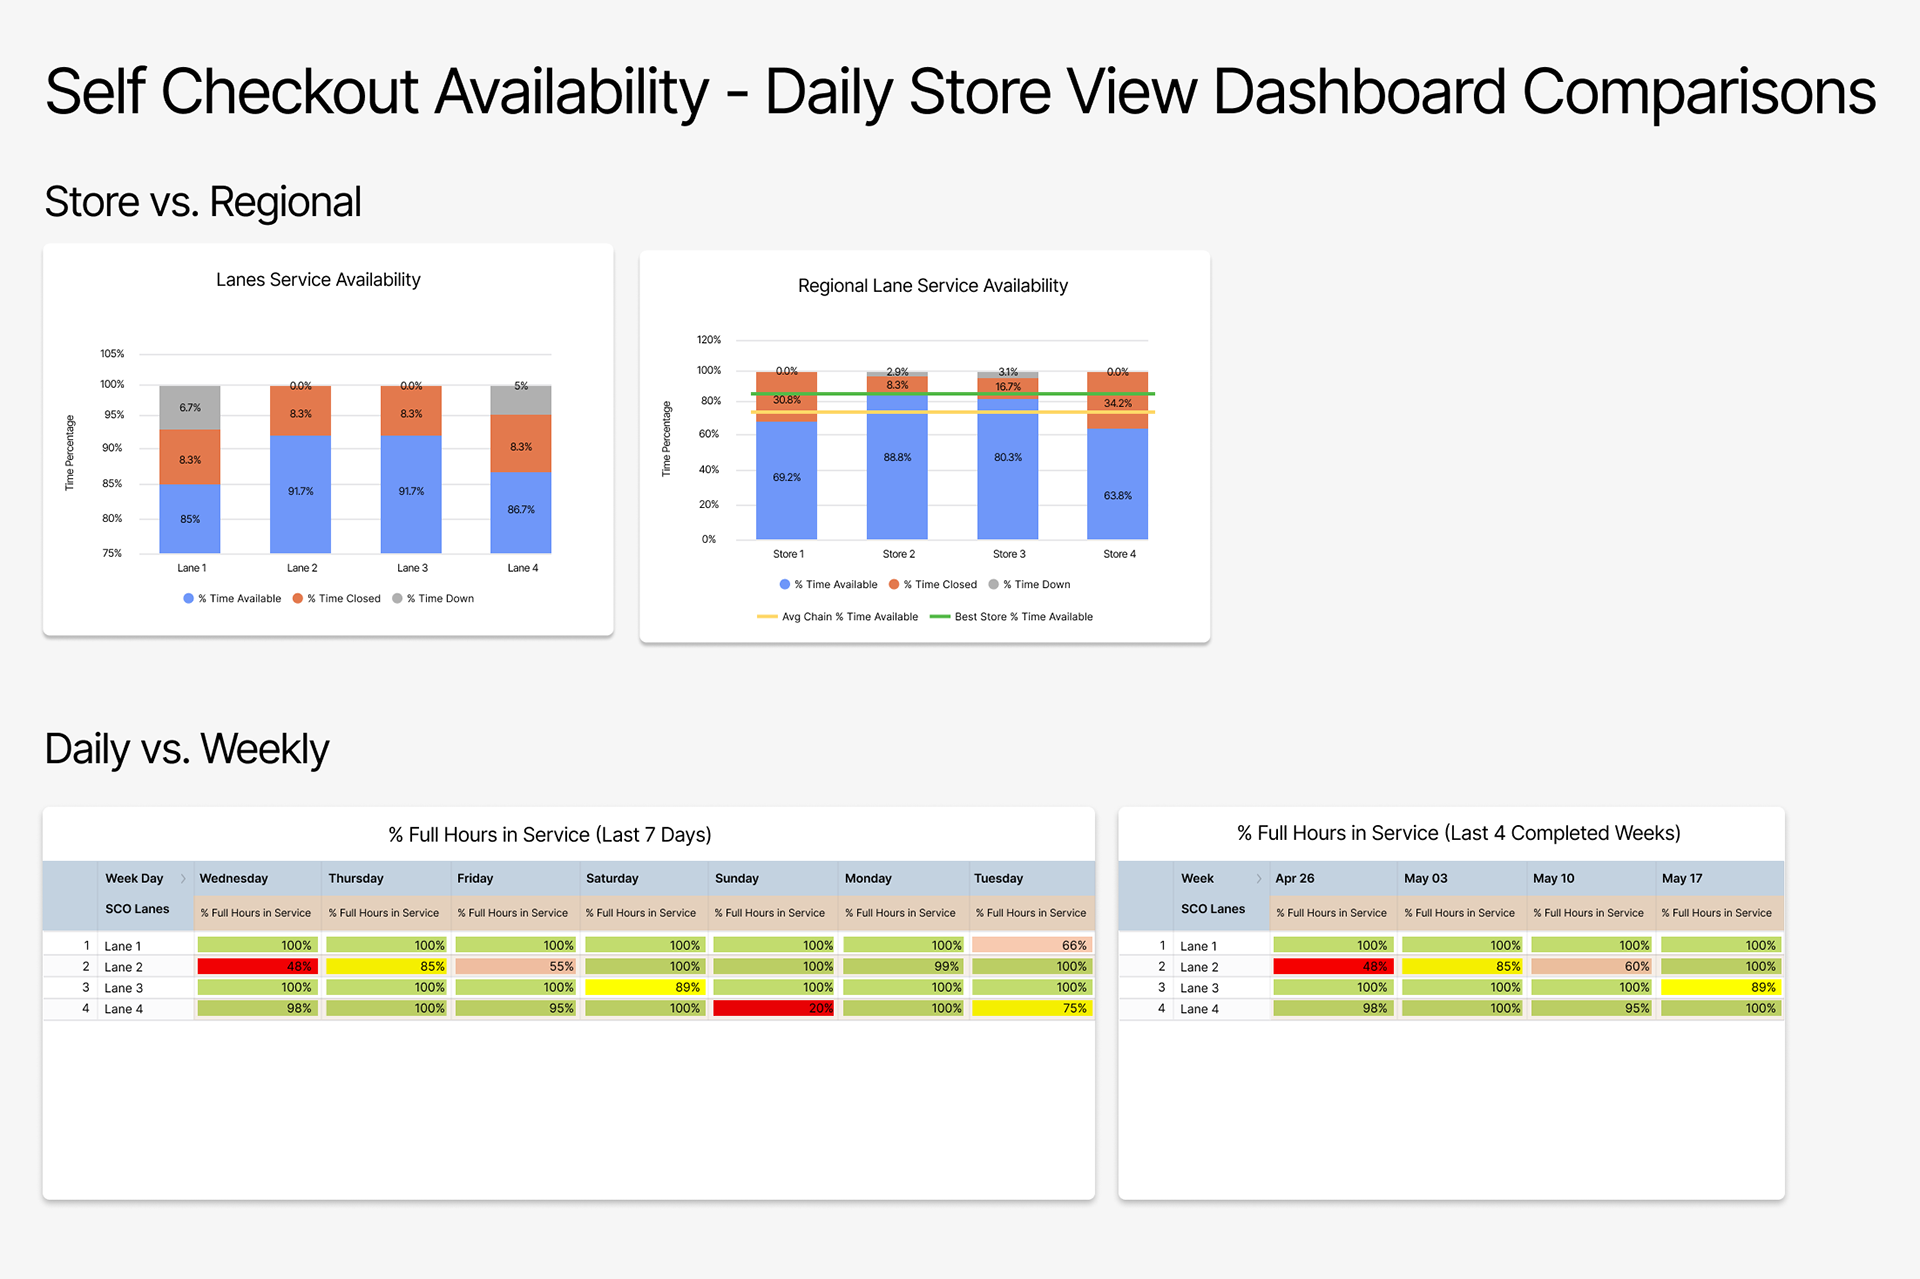Image resolution: width=1920 pixels, height=1279 pixels.
Task: Toggle % Time Down legend in Regional chart
Action: pyautogui.click(x=1029, y=585)
